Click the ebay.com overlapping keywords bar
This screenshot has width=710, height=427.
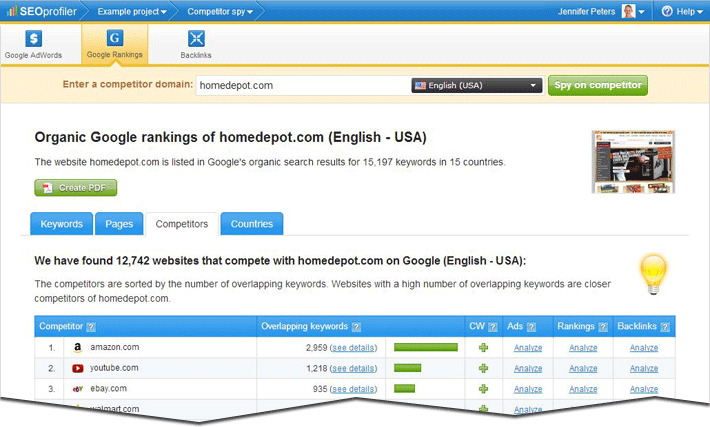tap(404, 389)
